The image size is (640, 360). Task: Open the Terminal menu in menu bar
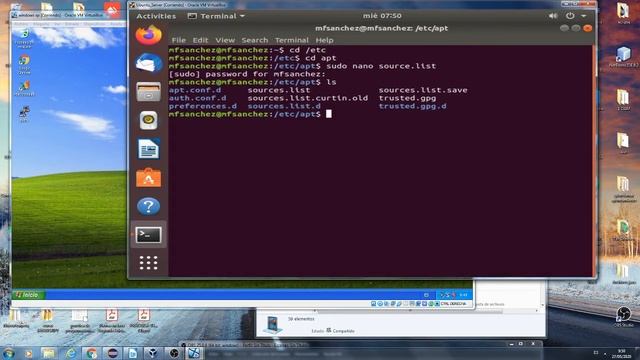point(291,40)
